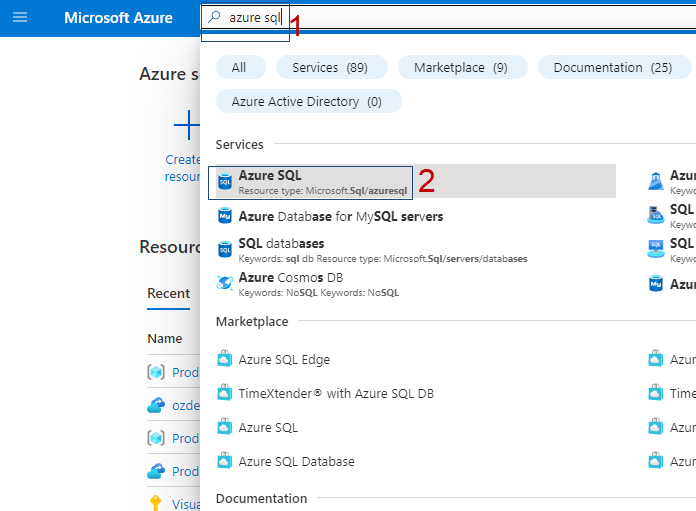The height and width of the screenshot is (511, 696).
Task: Click the SQL server monitor icon in the right column
Action: (x=656, y=249)
